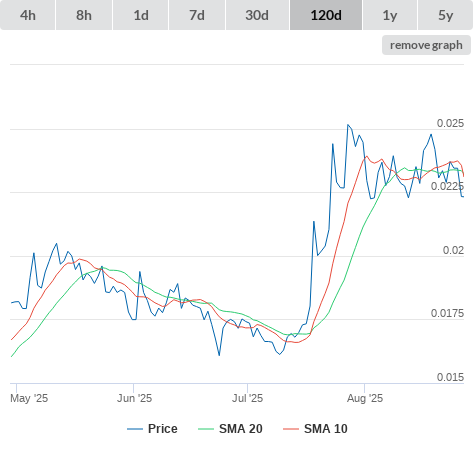
Task: Click the green SMA 20 line swatch
Action: [206, 429]
